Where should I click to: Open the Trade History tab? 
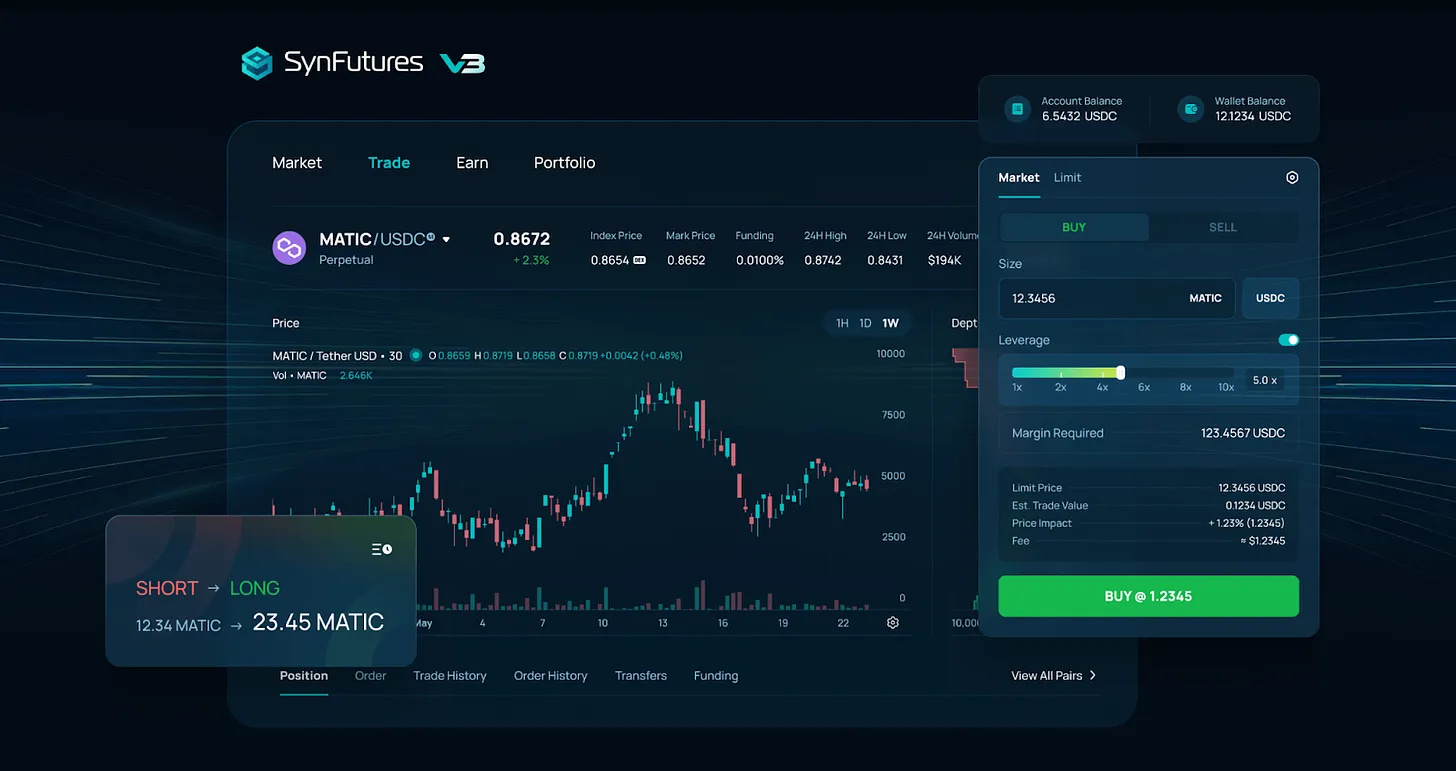click(450, 676)
